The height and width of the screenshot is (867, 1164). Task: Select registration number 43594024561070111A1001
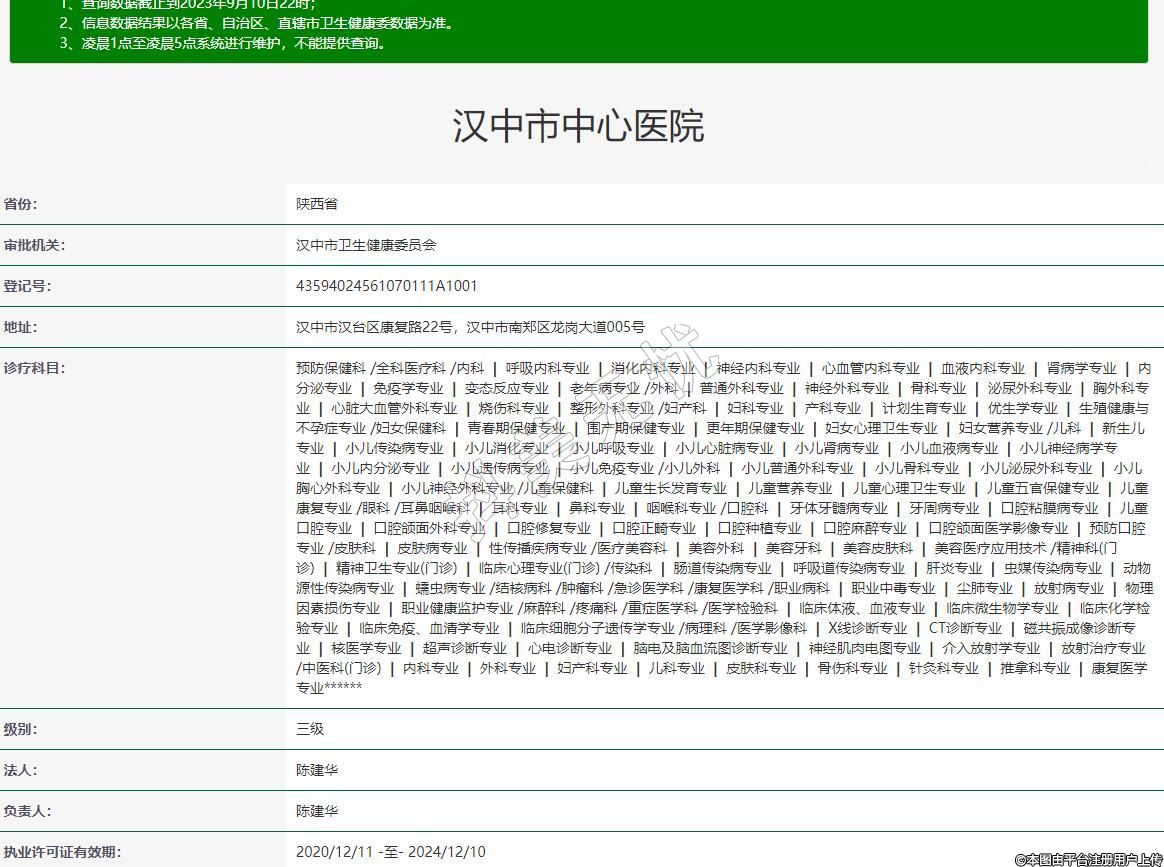click(x=387, y=286)
